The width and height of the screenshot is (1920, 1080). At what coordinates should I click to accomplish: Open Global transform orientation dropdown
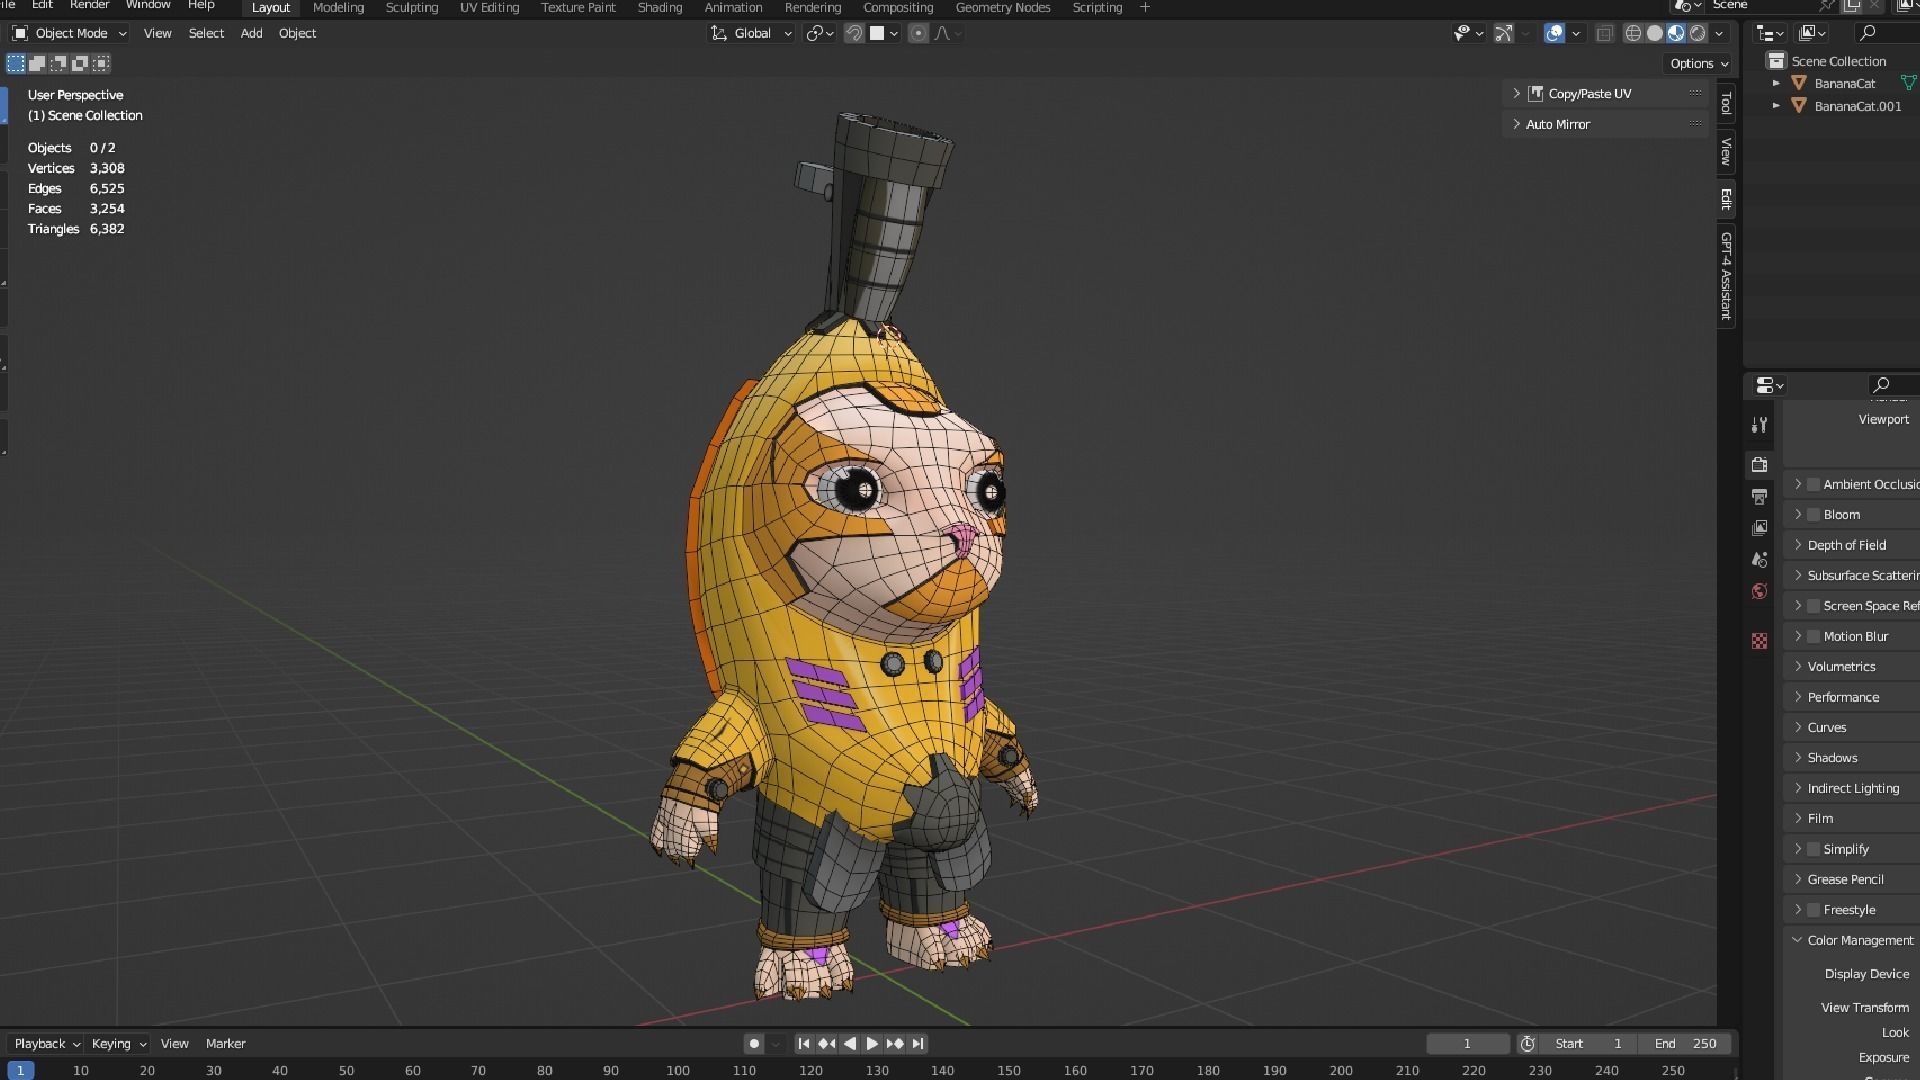752,33
